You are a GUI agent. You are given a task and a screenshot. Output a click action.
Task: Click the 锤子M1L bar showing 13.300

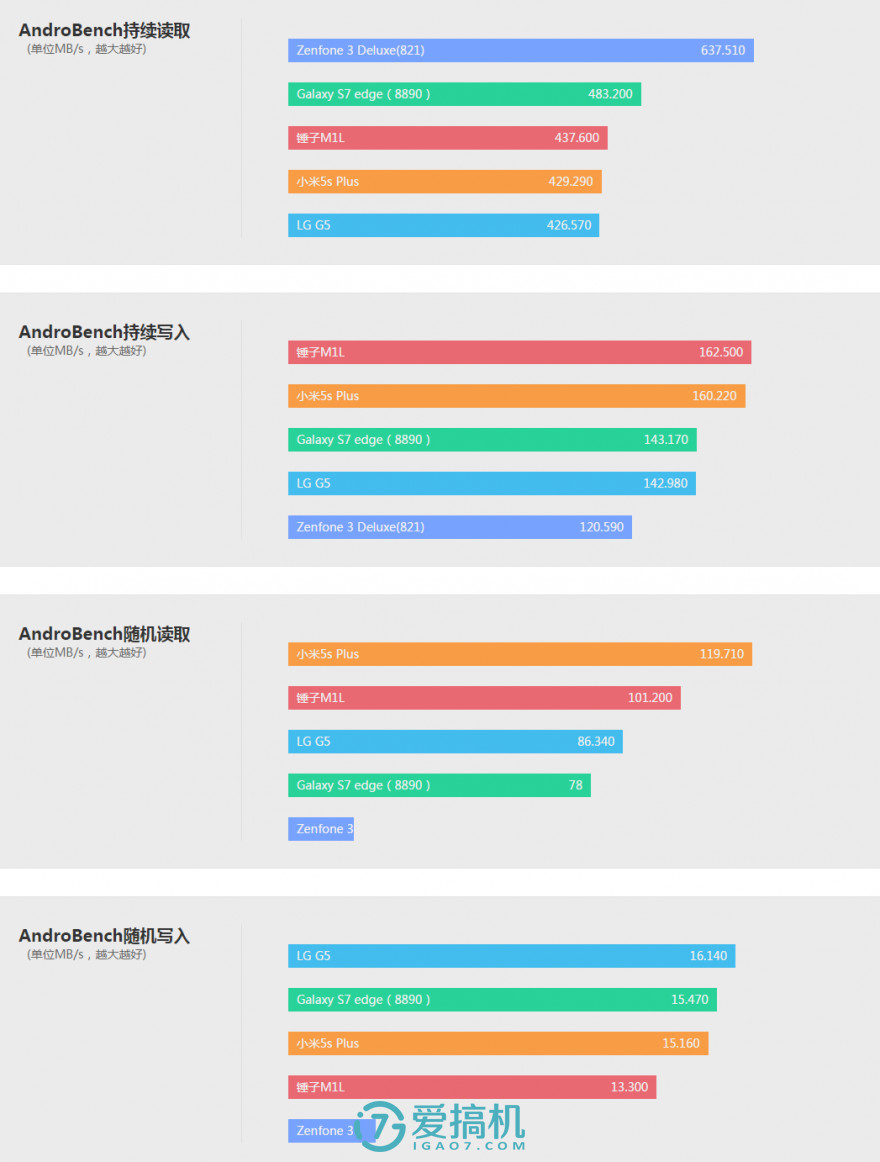(472, 1087)
